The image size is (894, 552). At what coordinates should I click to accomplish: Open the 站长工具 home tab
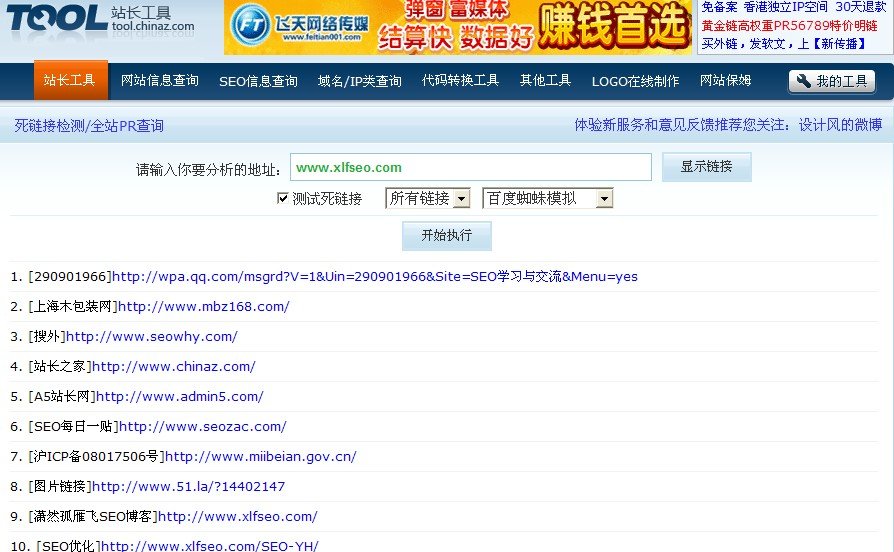(70, 80)
